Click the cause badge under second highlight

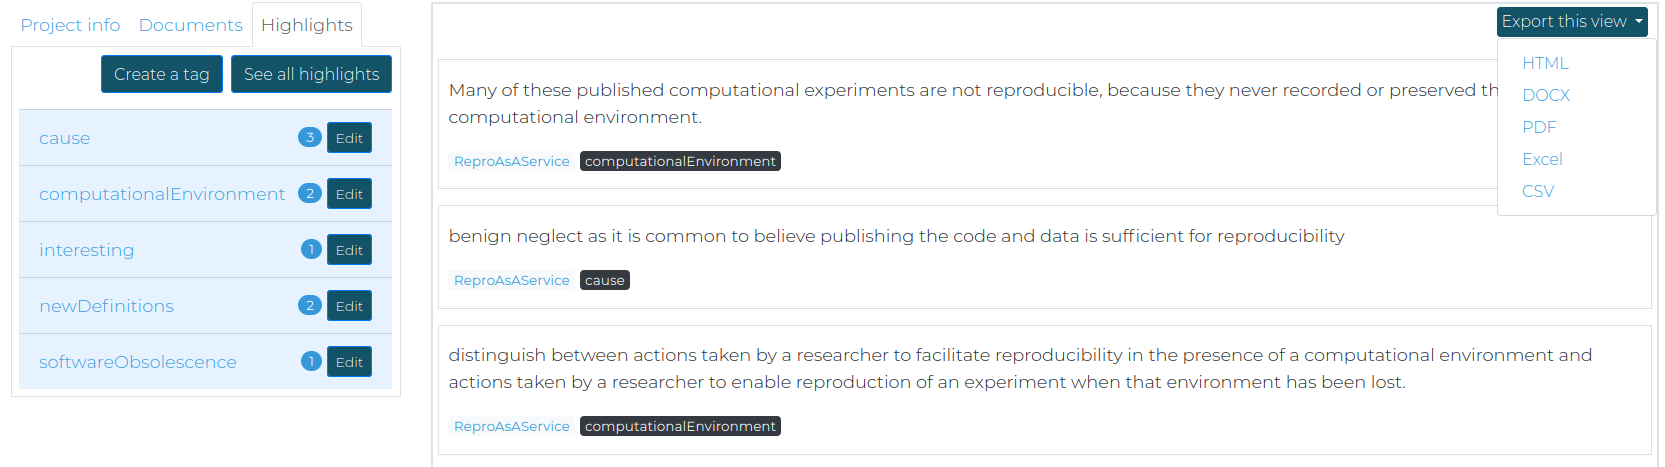click(605, 280)
